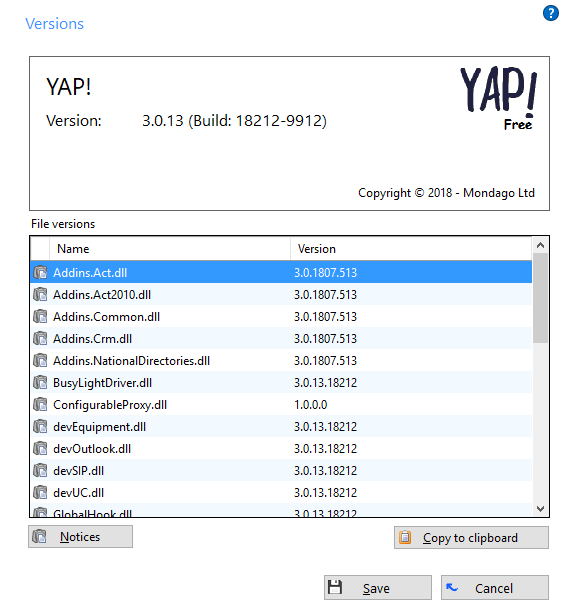Select the Addins.Crm.dll file name
The height and width of the screenshot is (612, 567).
pyautogui.click(x=92, y=338)
